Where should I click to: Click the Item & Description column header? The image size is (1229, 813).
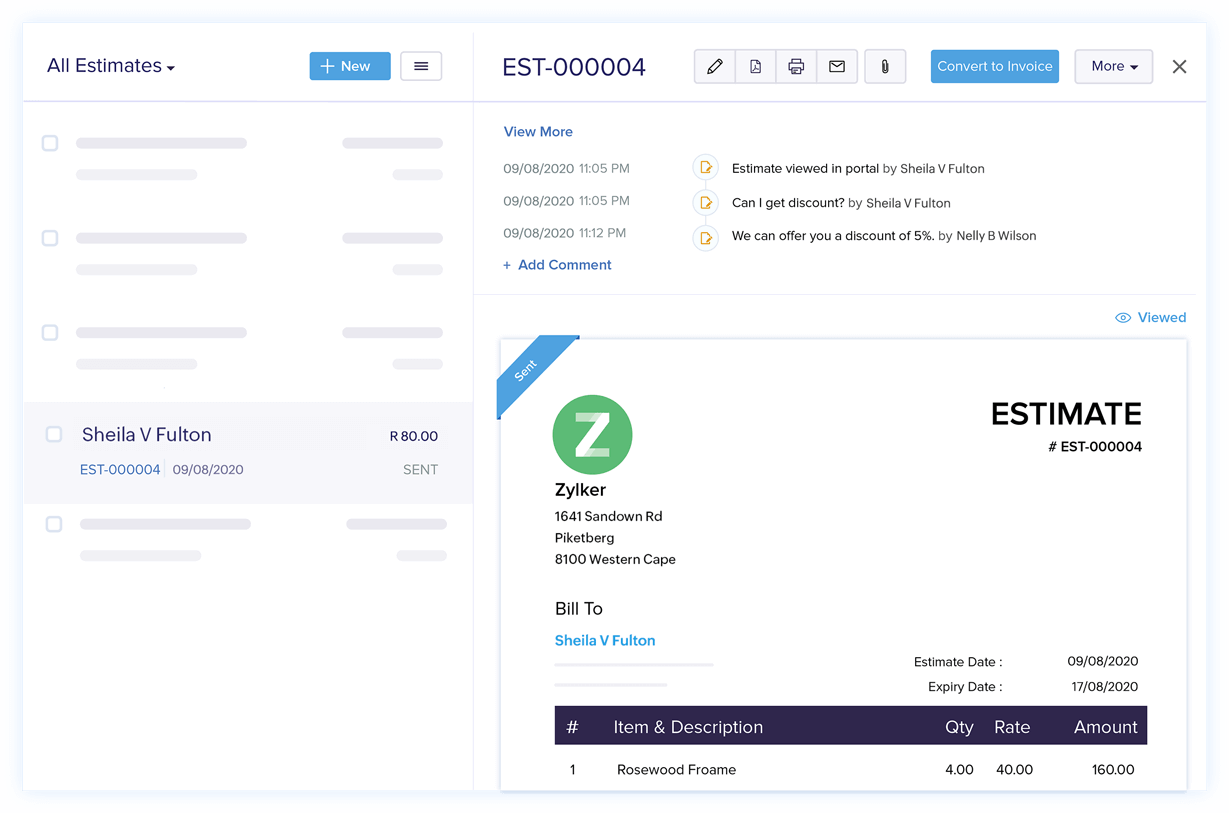[x=688, y=727]
